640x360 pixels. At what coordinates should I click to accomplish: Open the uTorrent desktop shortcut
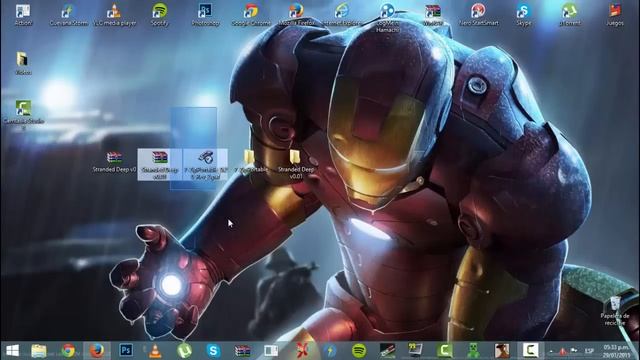569,15
